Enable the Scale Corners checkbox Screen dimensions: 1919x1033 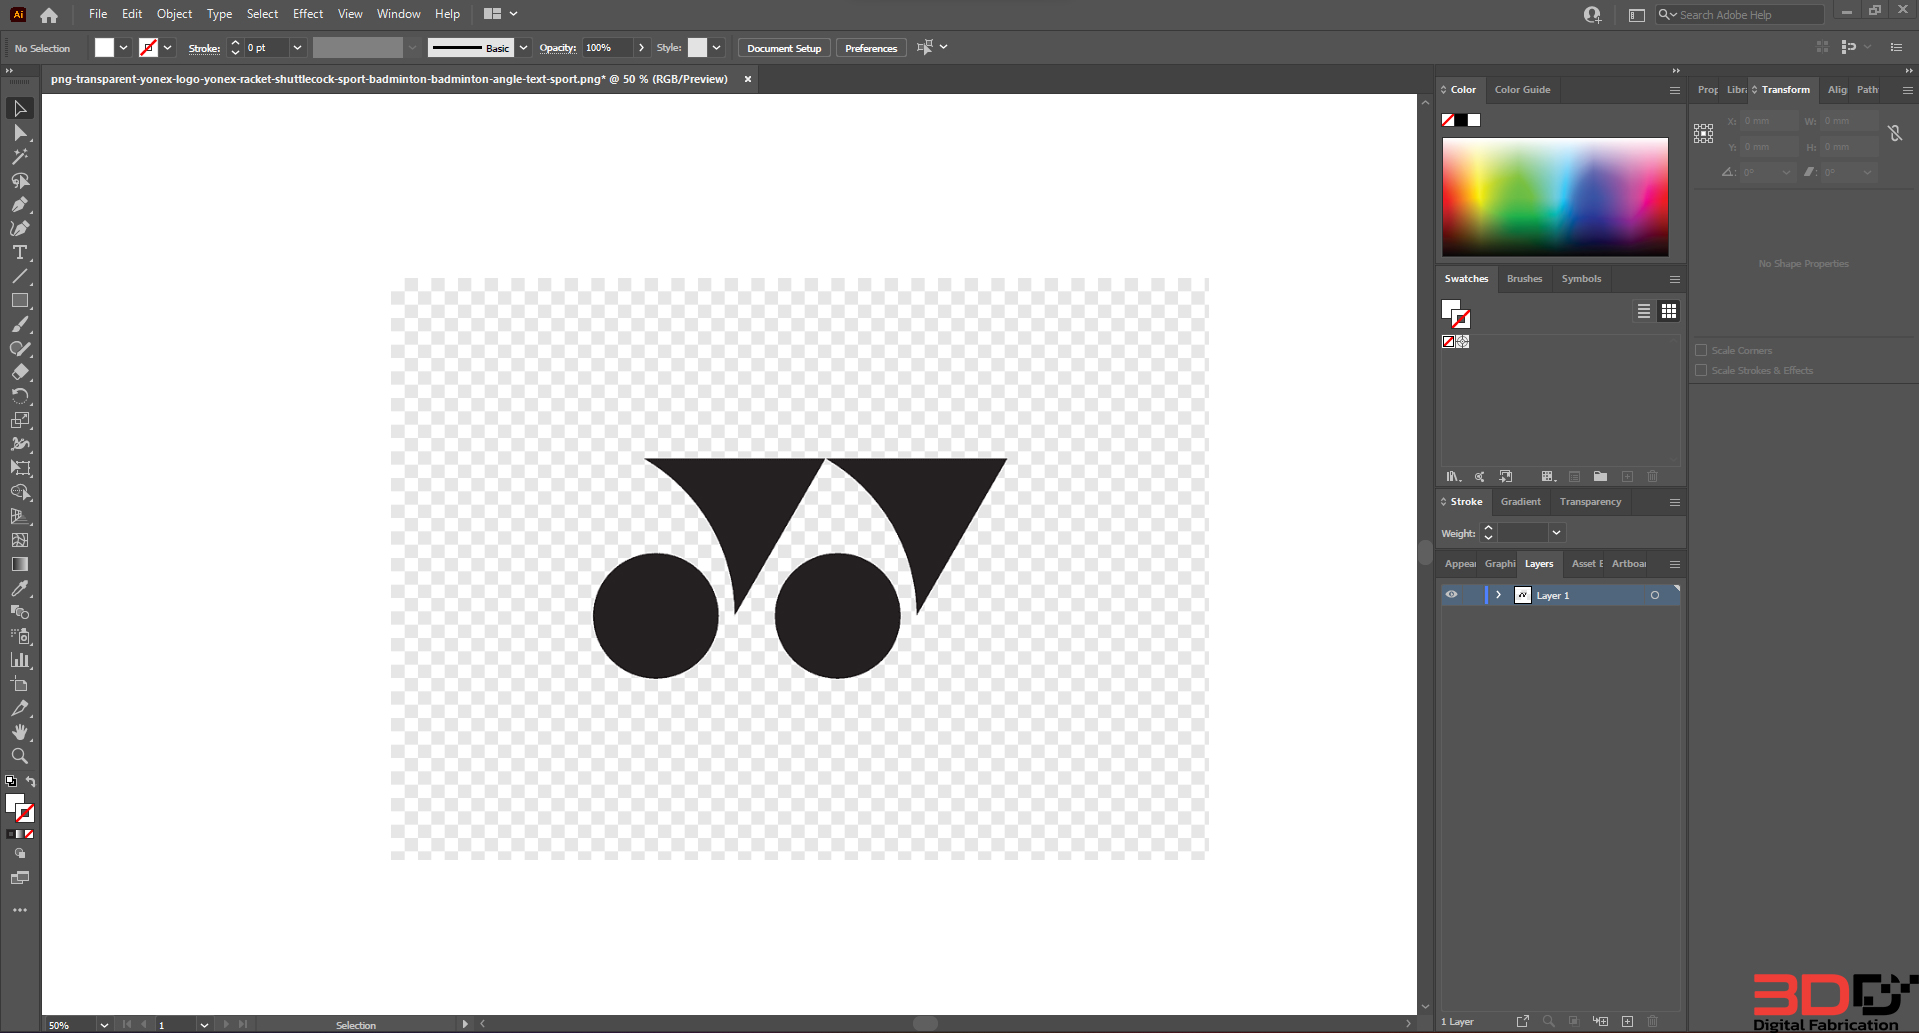1701,351
